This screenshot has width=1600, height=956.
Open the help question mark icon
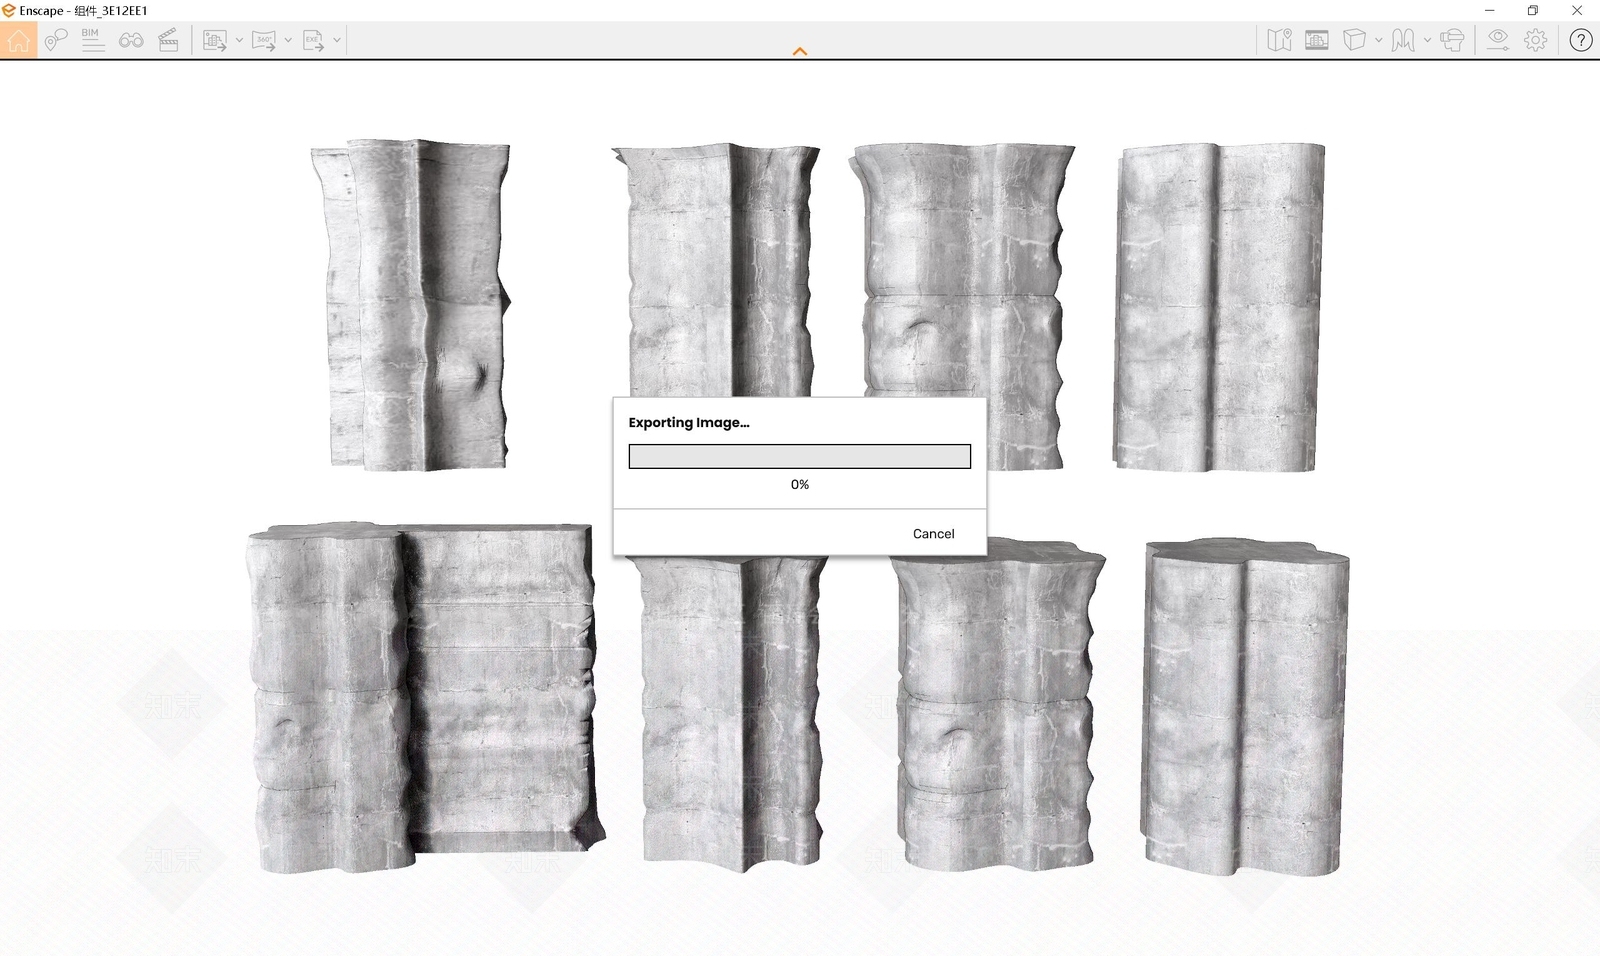point(1581,40)
